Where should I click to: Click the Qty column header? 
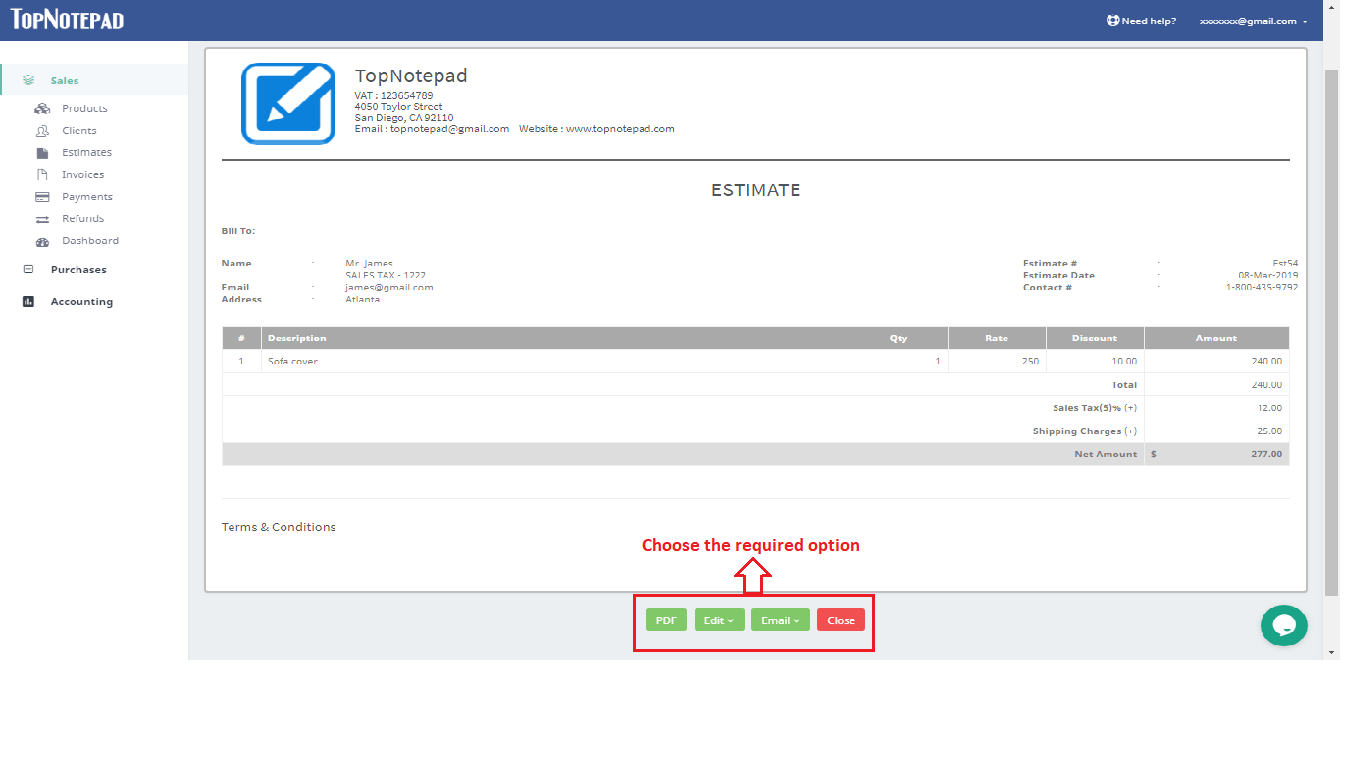[899, 338]
